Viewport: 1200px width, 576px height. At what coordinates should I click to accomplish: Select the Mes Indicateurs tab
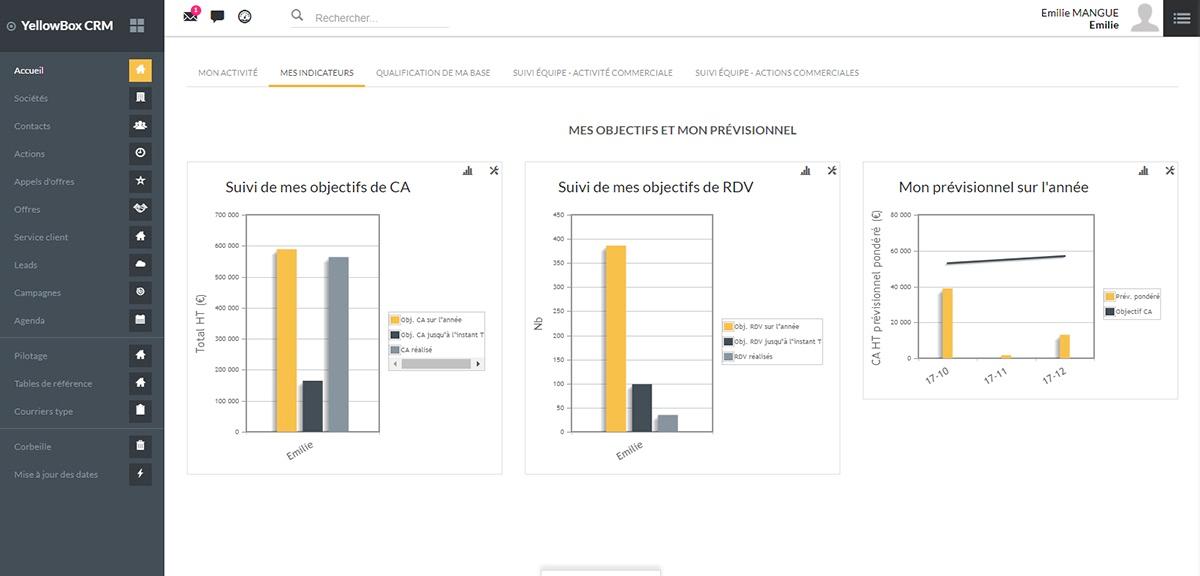[x=317, y=73]
